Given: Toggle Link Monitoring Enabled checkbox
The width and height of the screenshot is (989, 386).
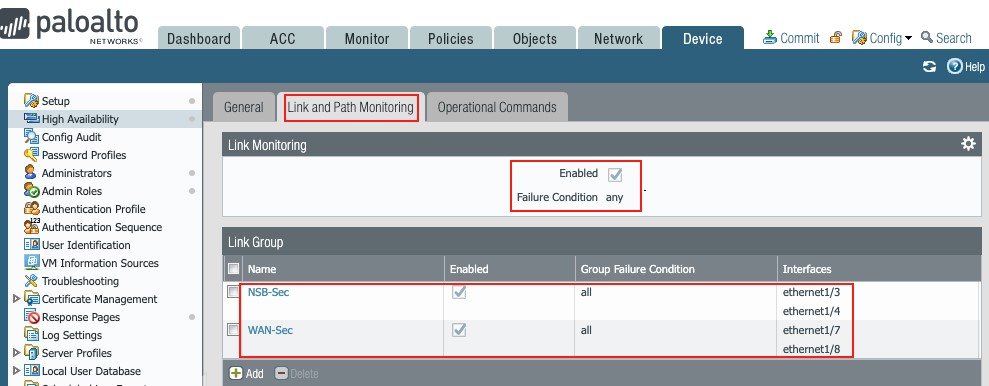Looking at the screenshot, I should pyautogui.click(x=615, y=175).
